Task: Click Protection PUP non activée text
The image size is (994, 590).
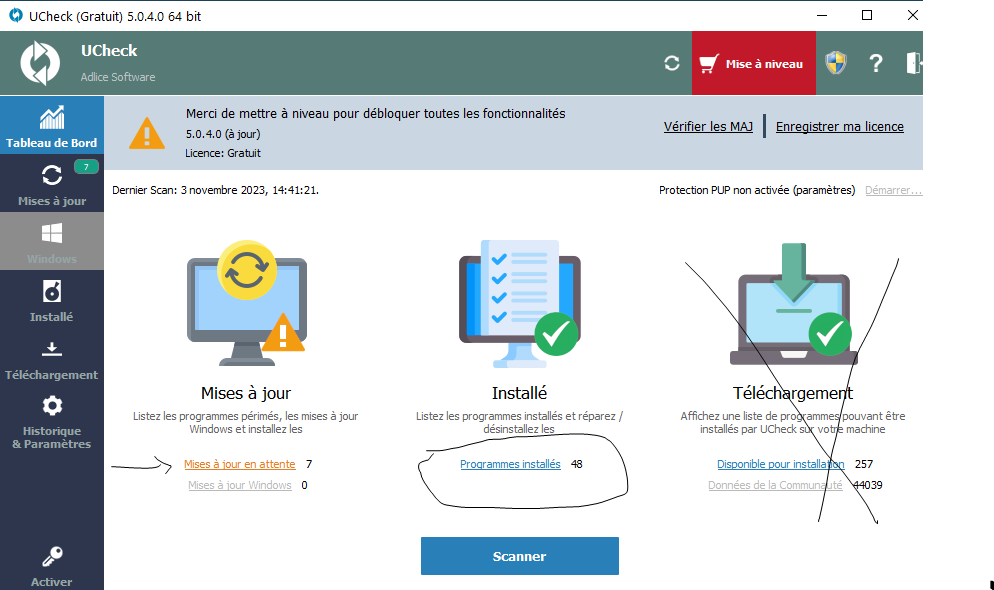Action: (757, 190)
